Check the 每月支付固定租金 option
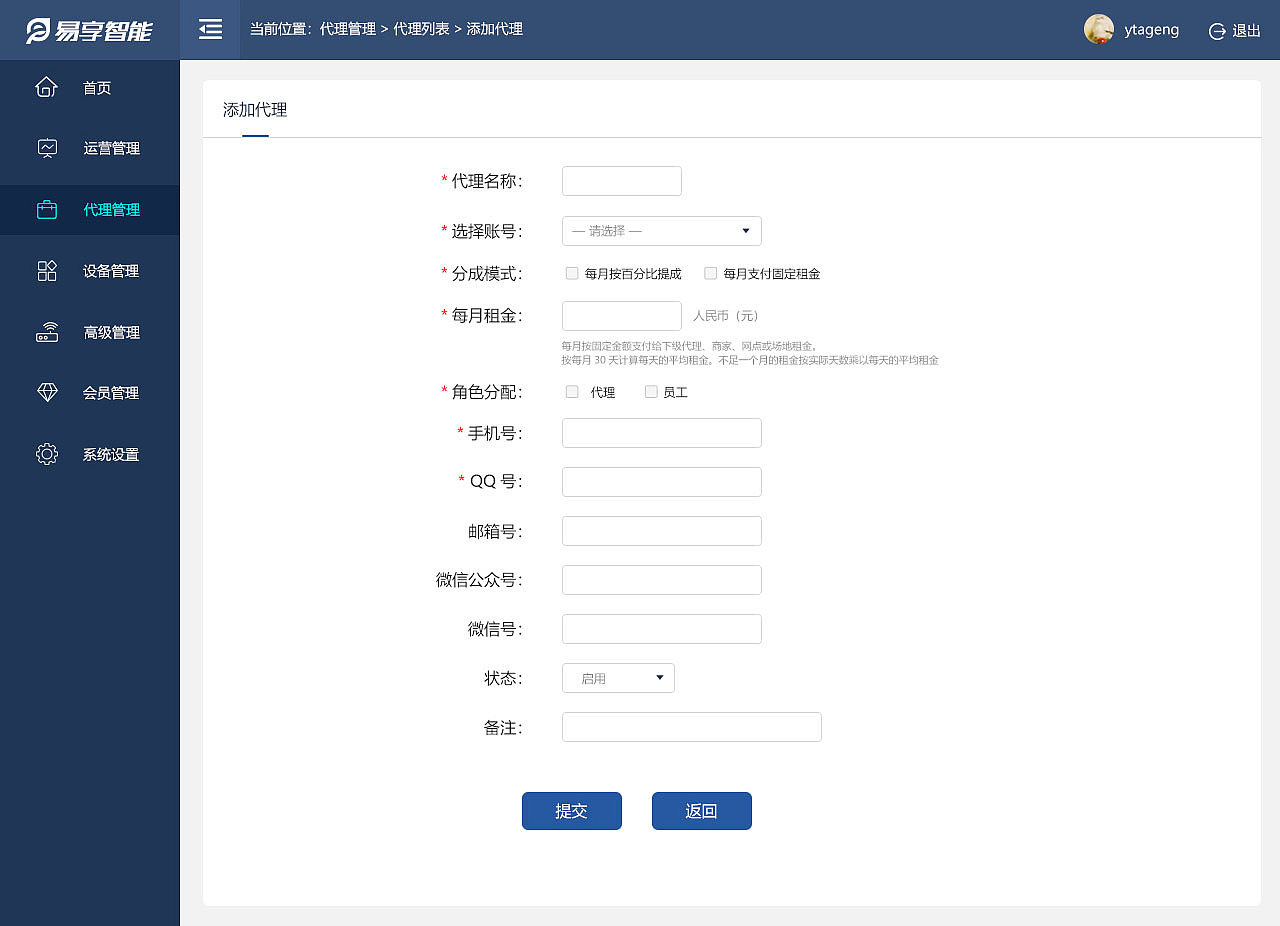The image size is (1280, 926). (x=710, y=272)
